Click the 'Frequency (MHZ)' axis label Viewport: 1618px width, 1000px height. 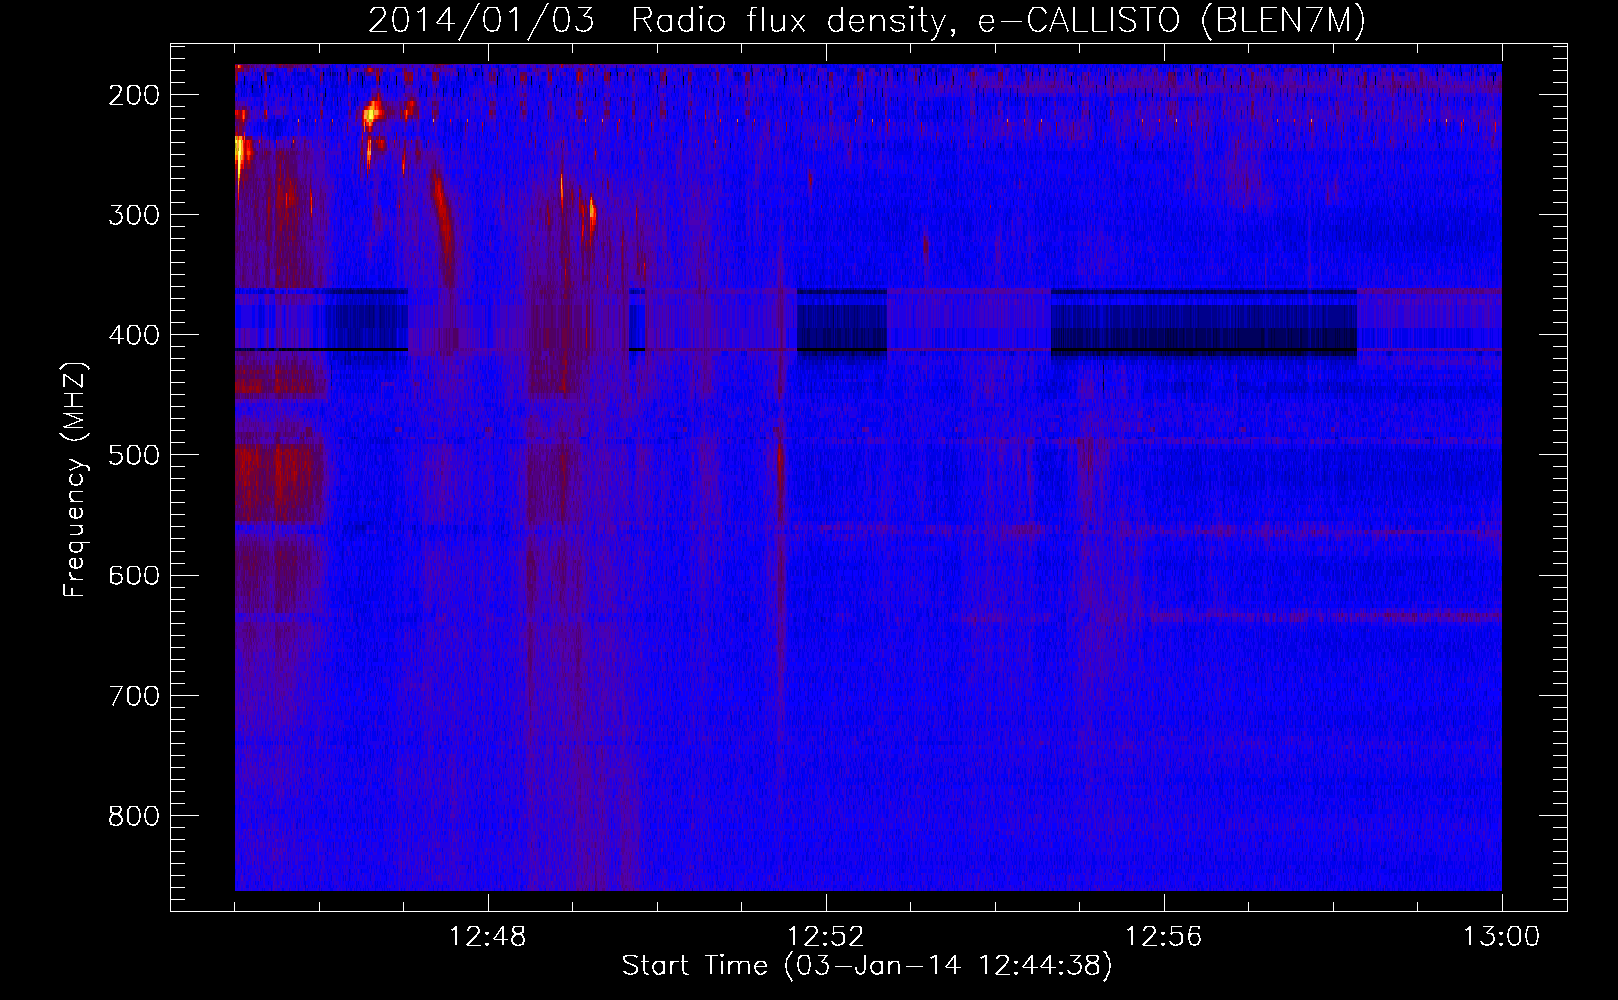pos(75,480)
